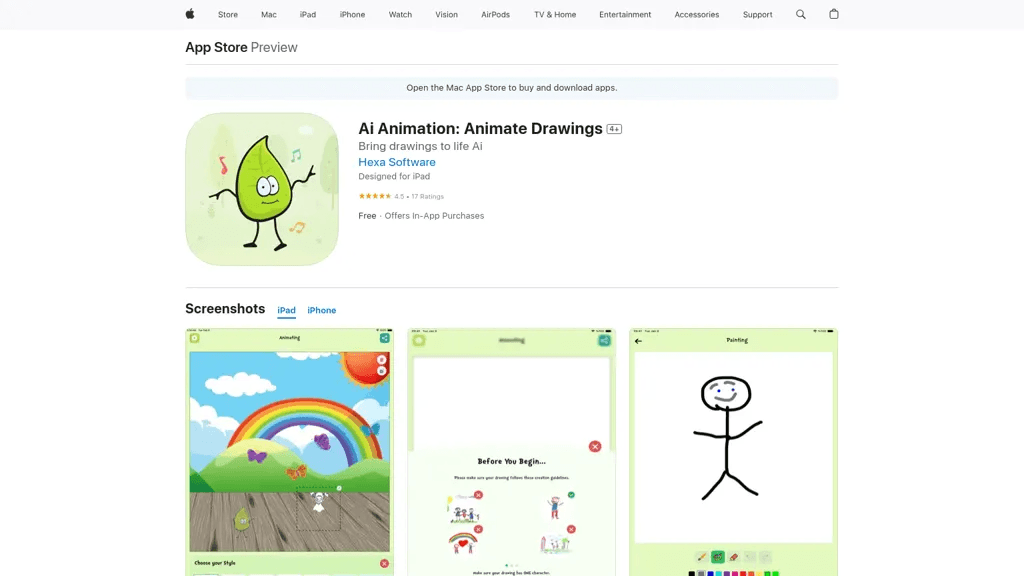
Task: Click the Apple logo icon
Action: point(190,14)
